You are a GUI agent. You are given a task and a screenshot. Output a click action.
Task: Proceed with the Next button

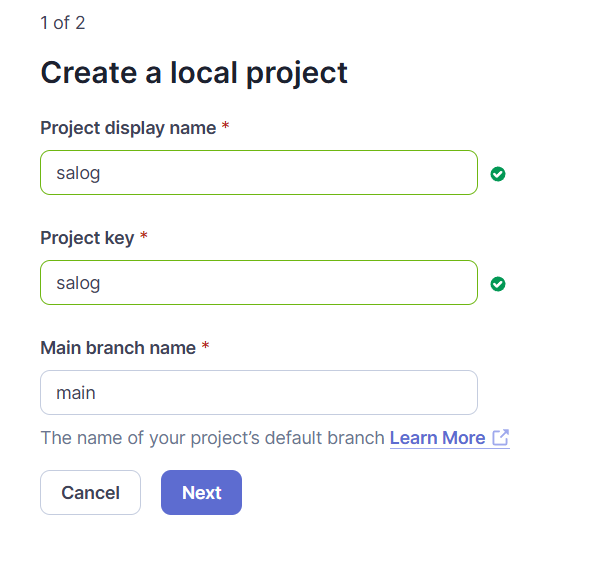tap(201, 492)
